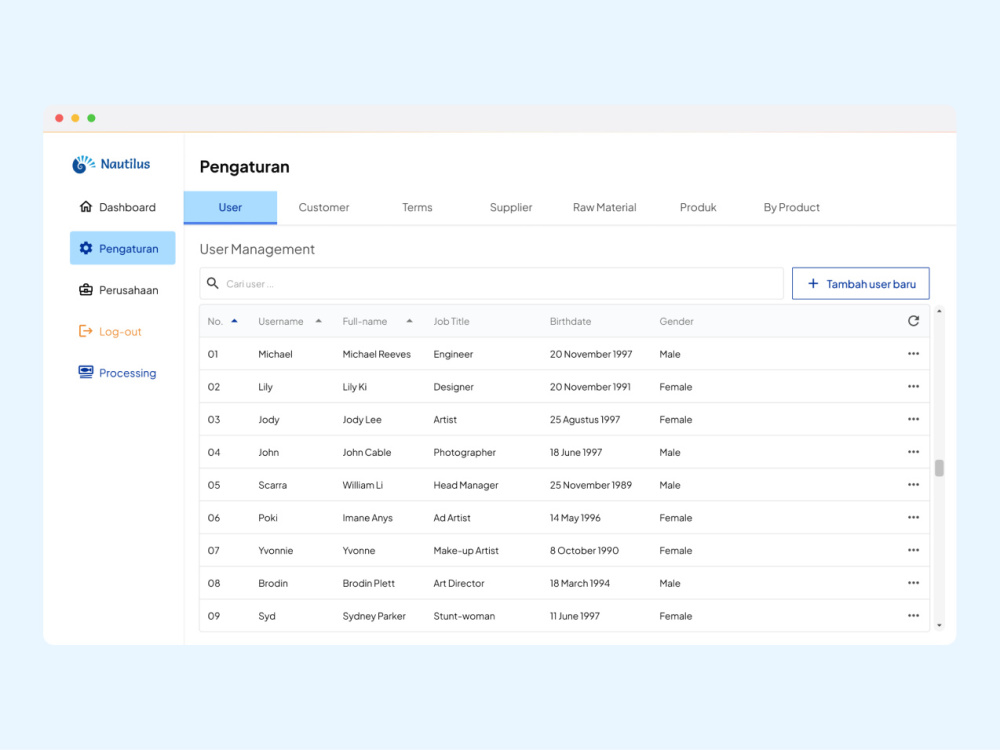
Task: Open more options for Lily Ki
Action: [913, 386]
